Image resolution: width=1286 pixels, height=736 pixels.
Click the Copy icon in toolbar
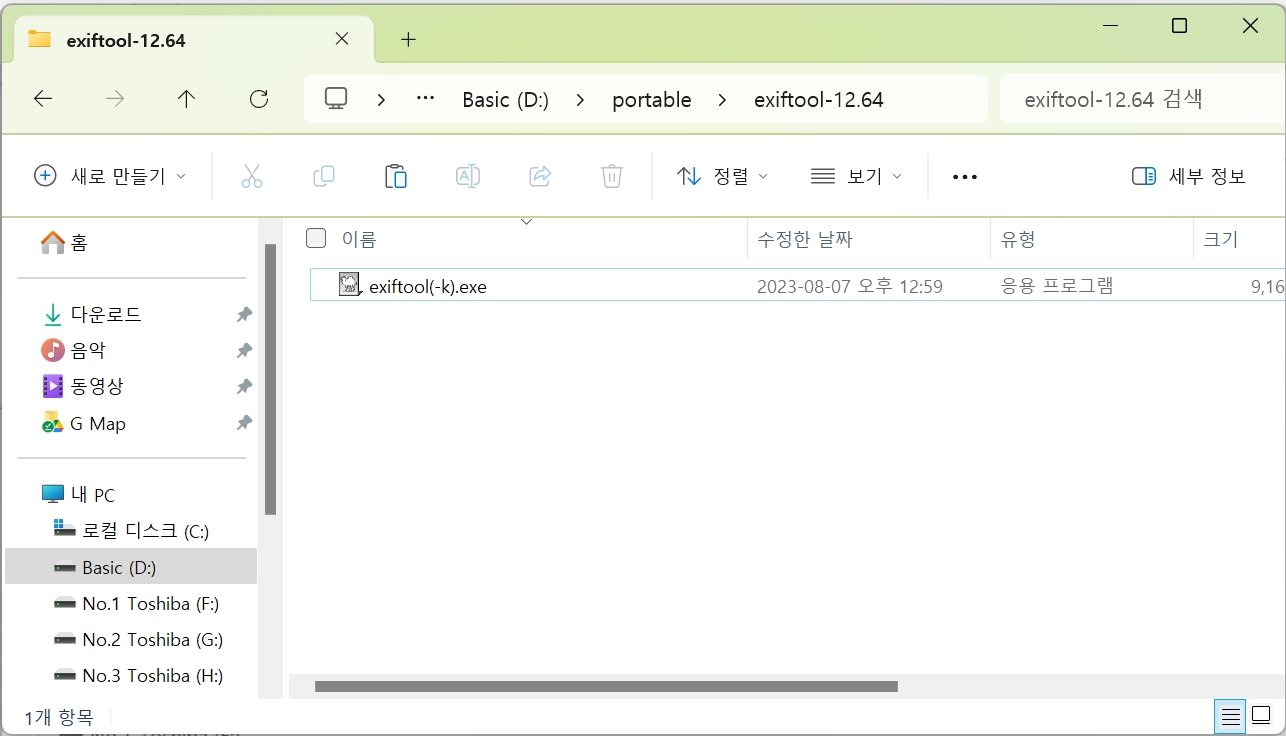click(324, 176)
